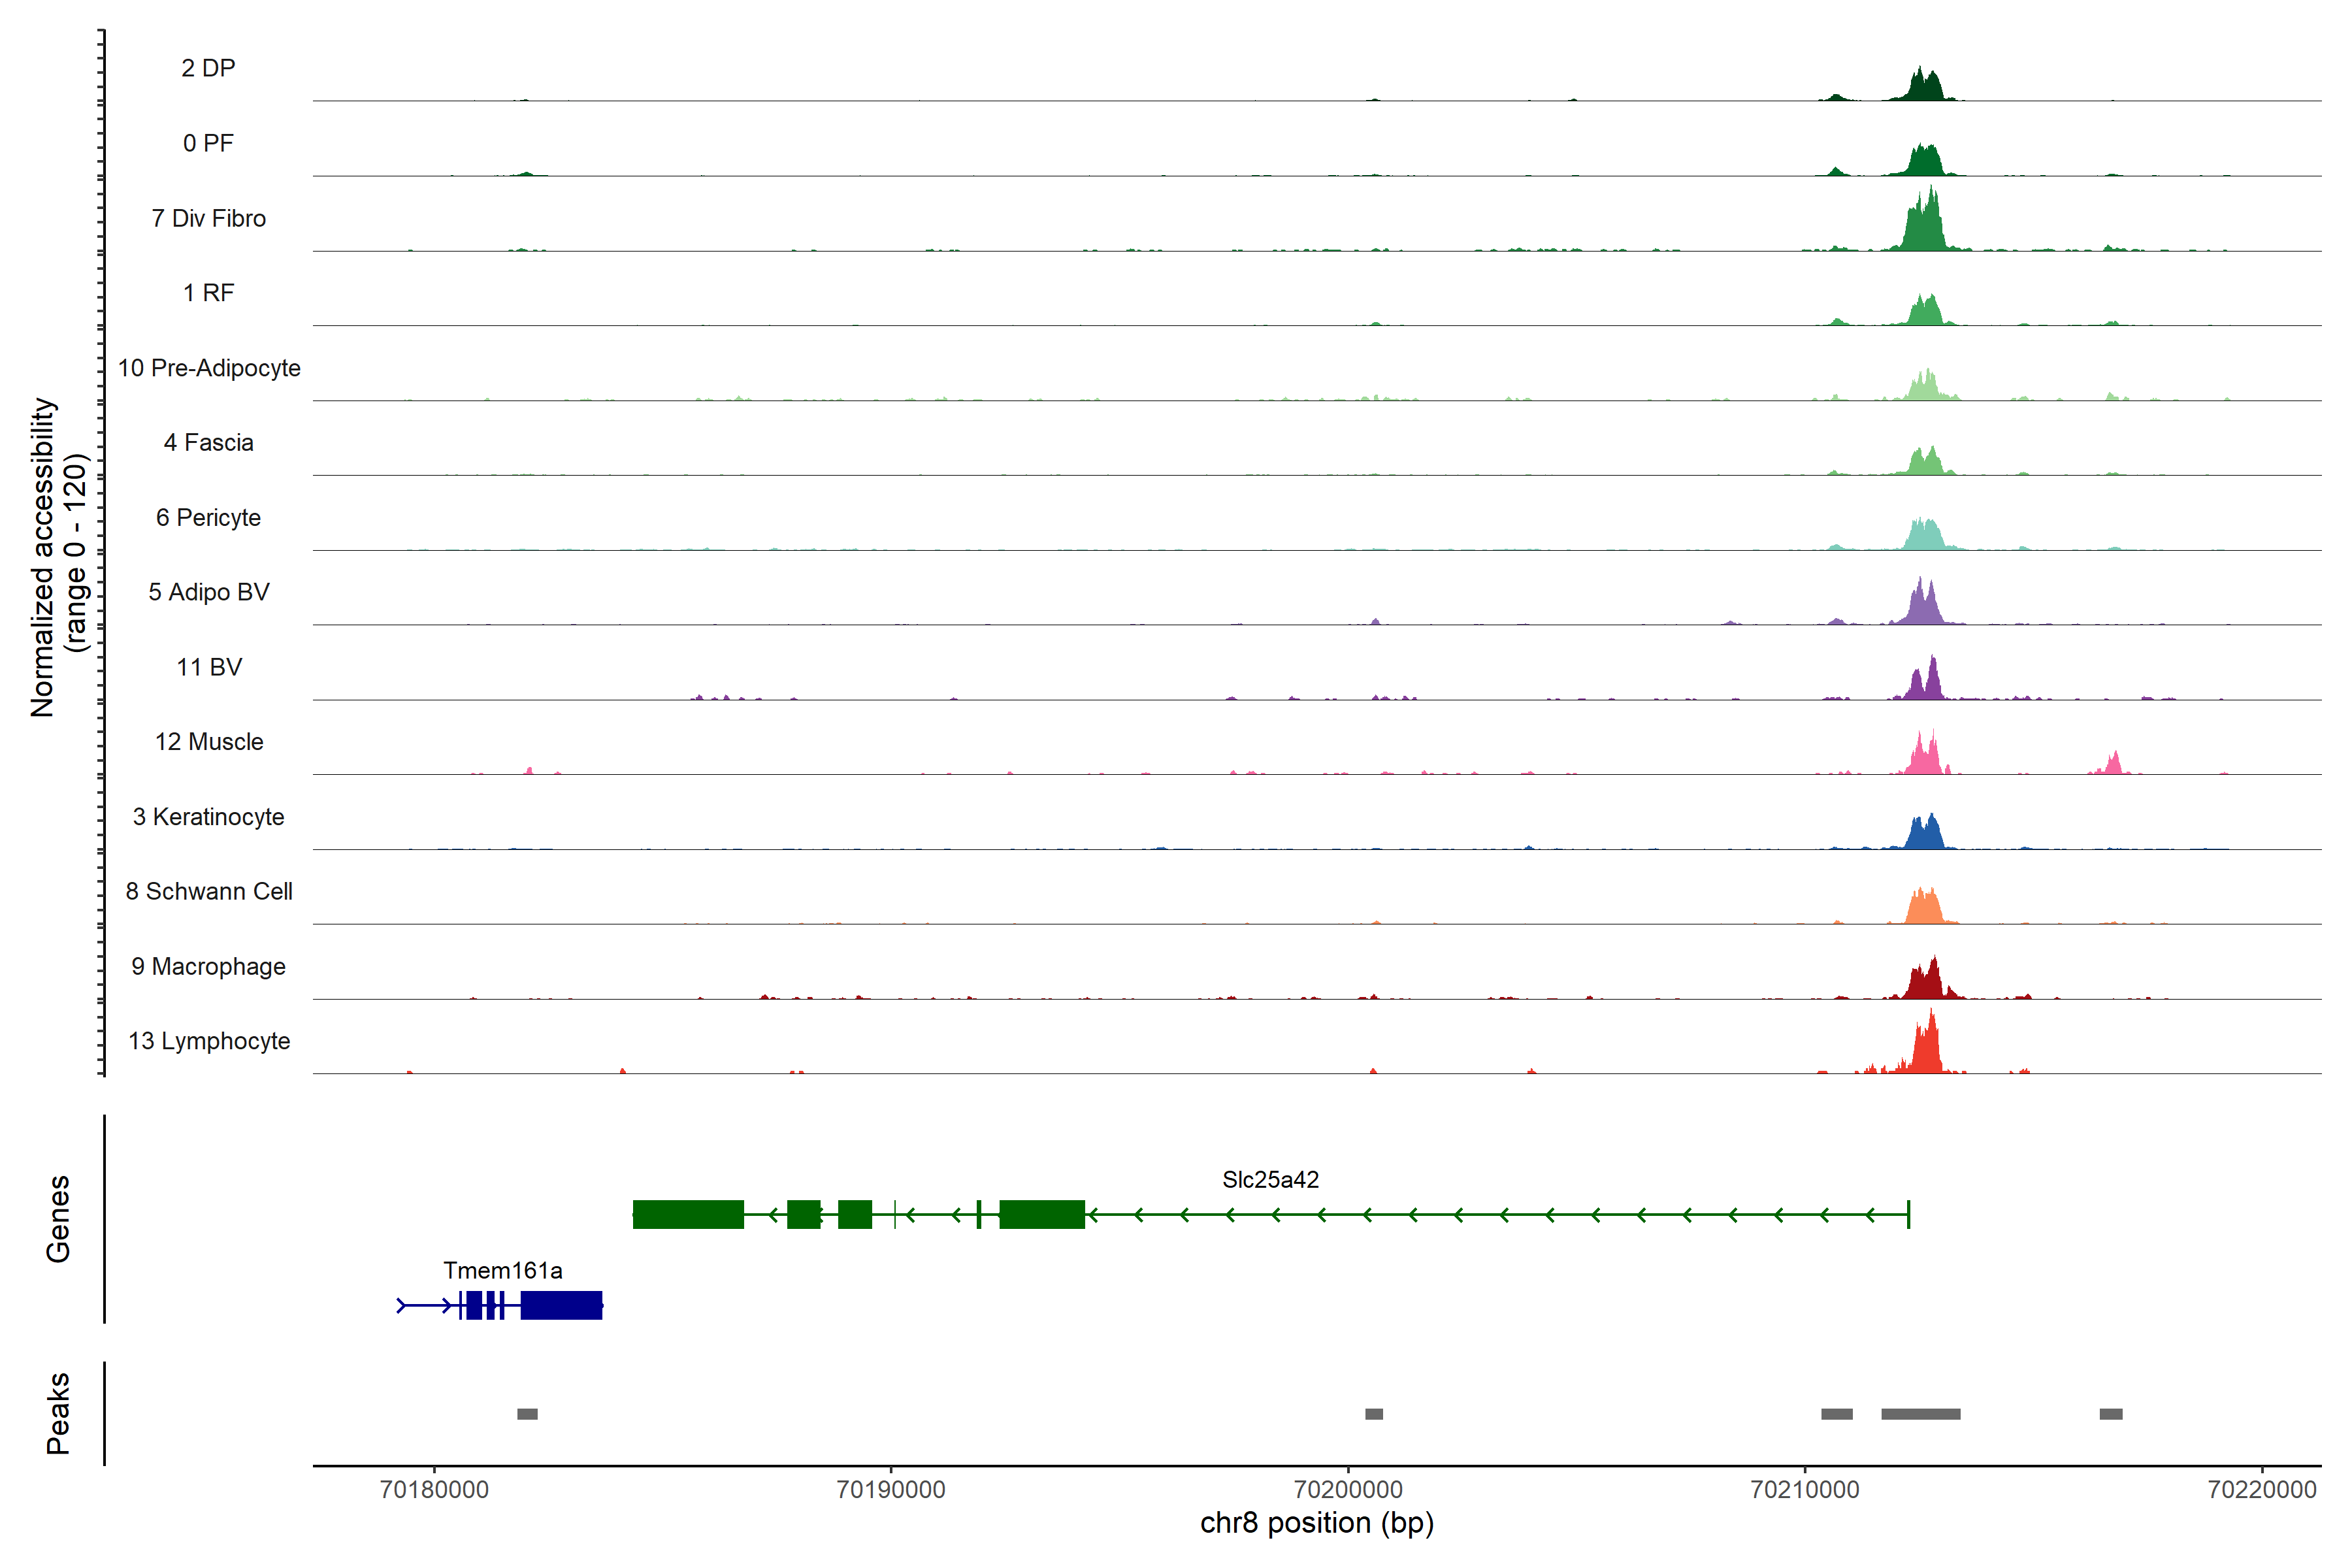Click the 3 Keratinocyte blue peak
2352x1568 pixels.
click(1924, 835)
